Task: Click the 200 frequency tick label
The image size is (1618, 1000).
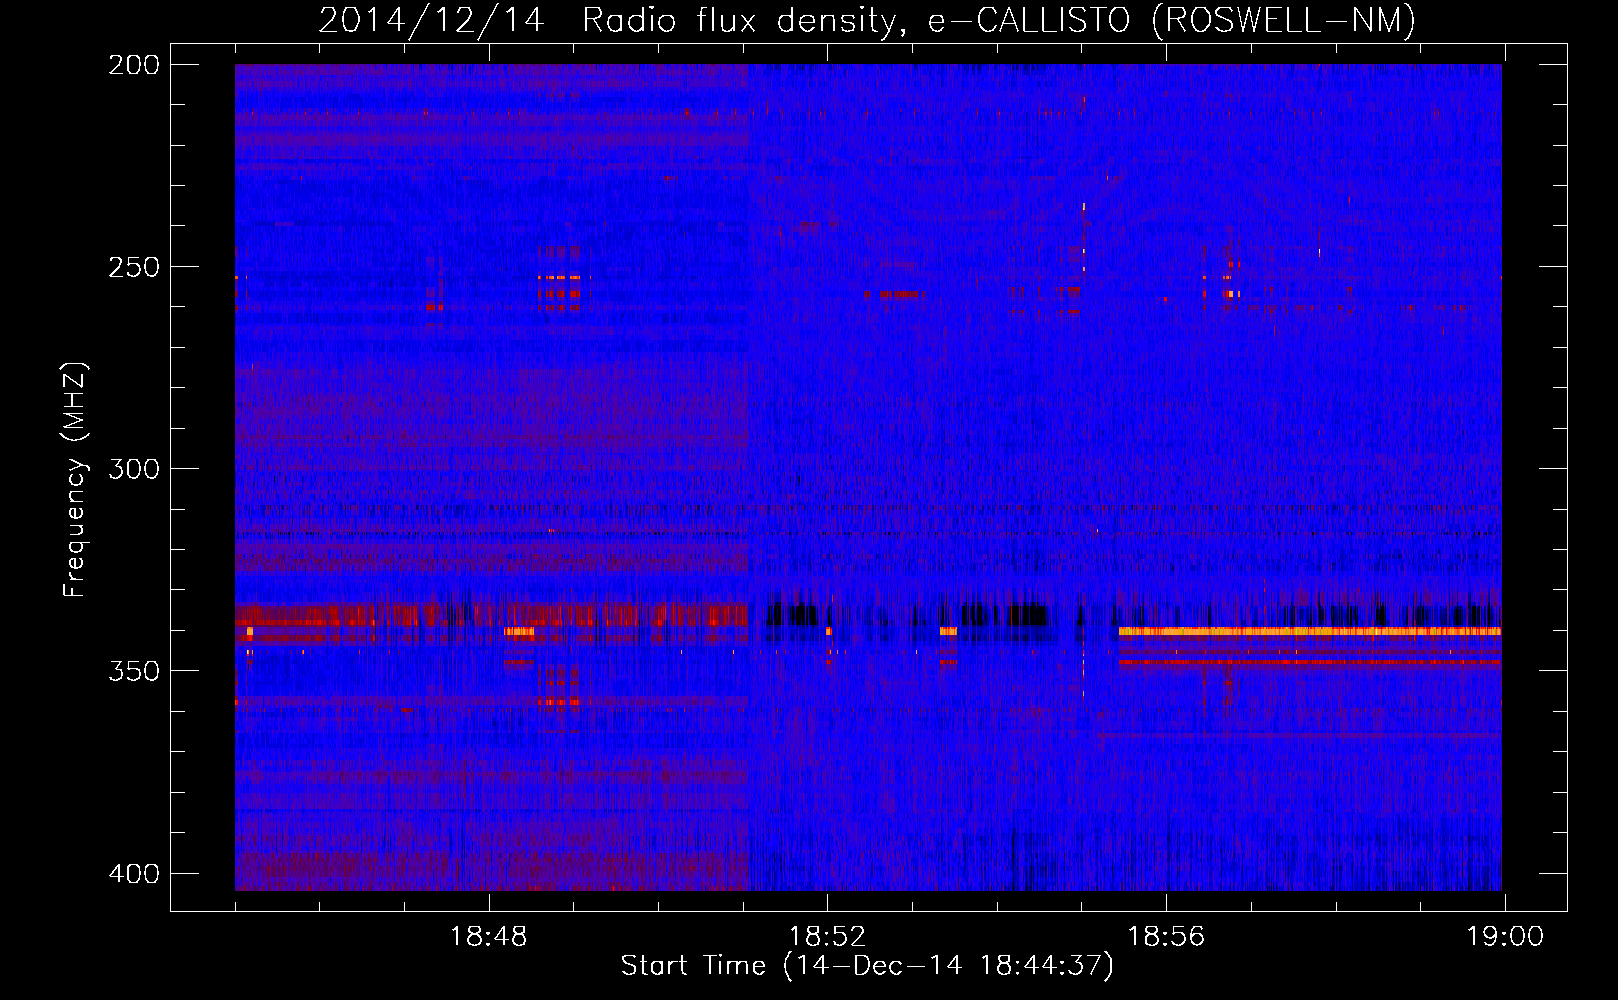Action: [134, 65]
